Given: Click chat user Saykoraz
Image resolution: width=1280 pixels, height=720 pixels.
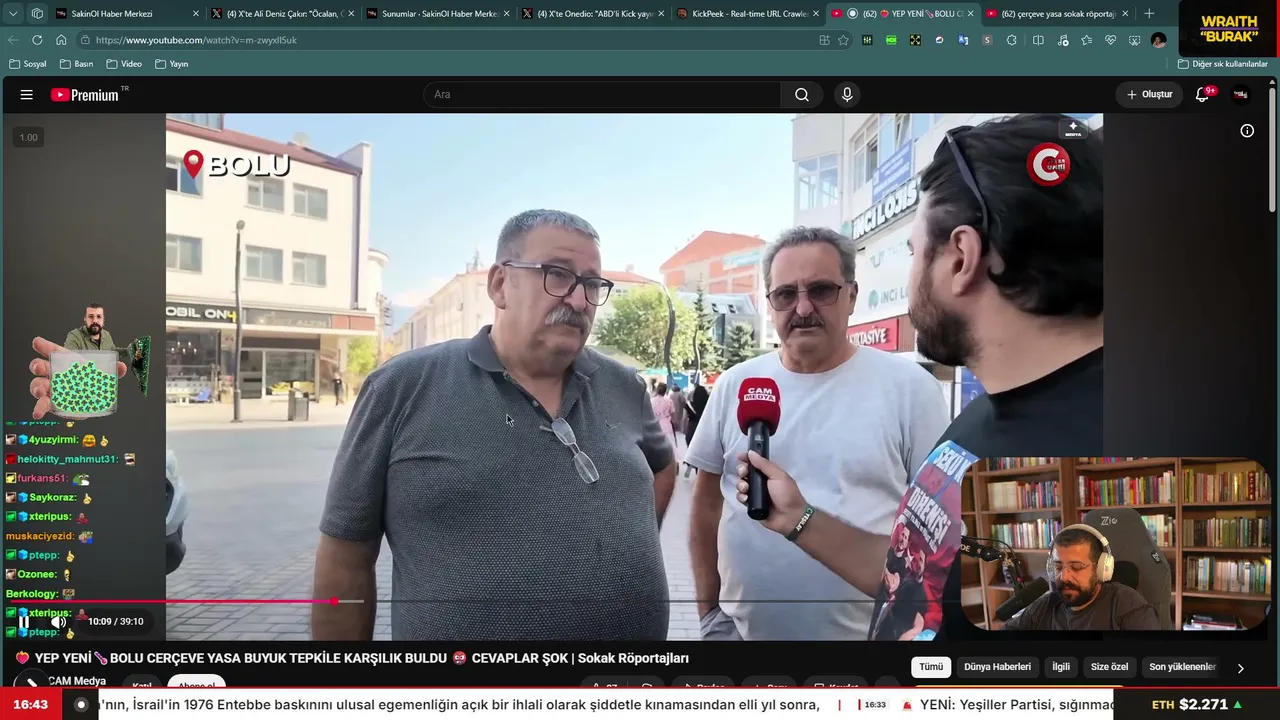Looking at the screenshot, I should [x=53, y=498].
